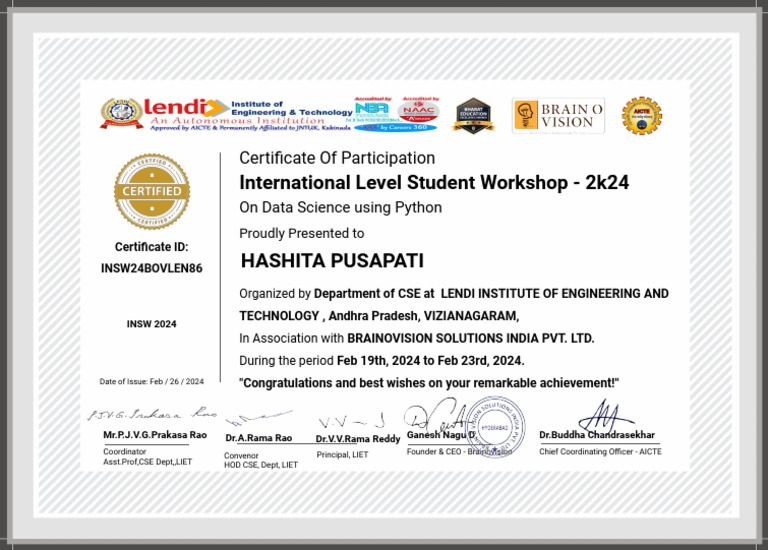Click the name 'Dr.V.V.Rama Reddy'

(x=358, y=439)
